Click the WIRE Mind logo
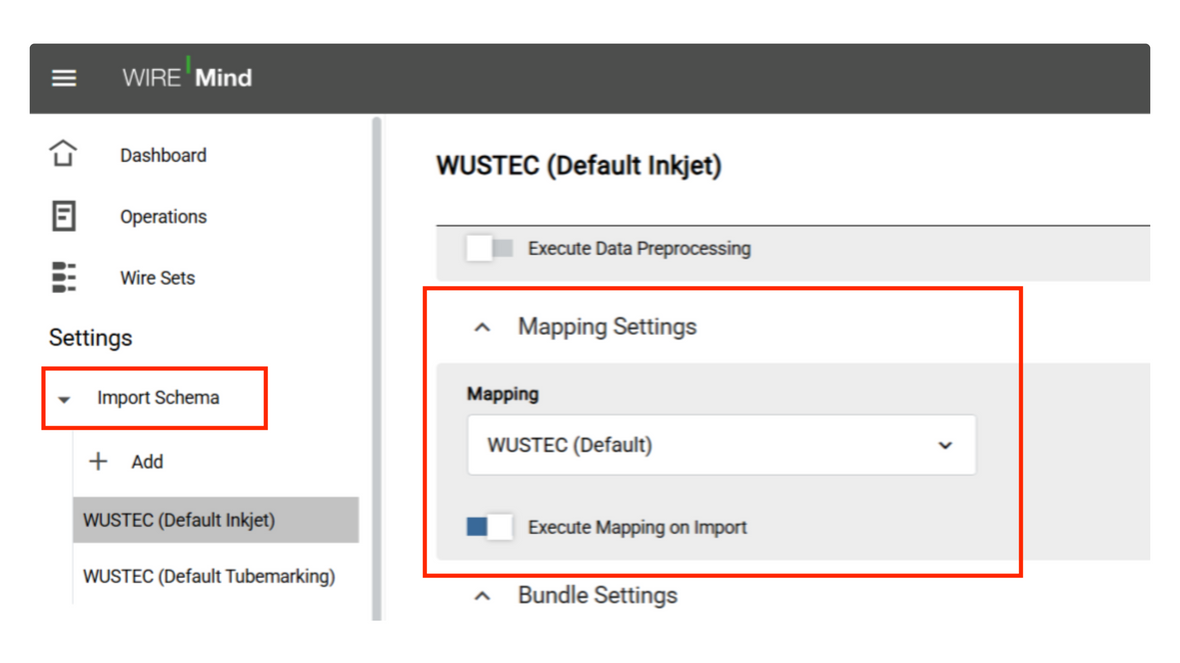The width and height of the screenshot is (1180, 663). point(187,75)
